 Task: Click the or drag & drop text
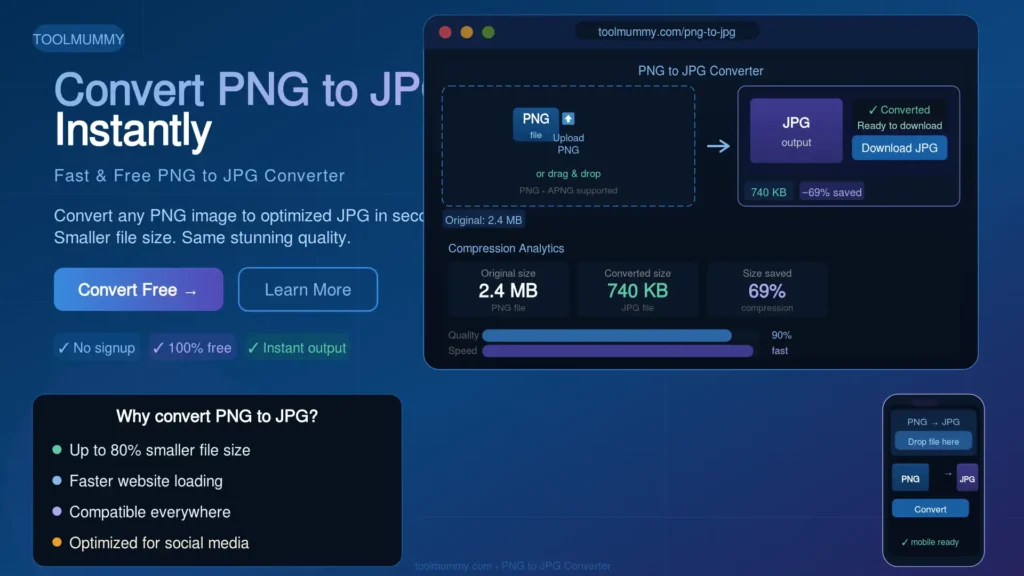click(x=568, y=174)
